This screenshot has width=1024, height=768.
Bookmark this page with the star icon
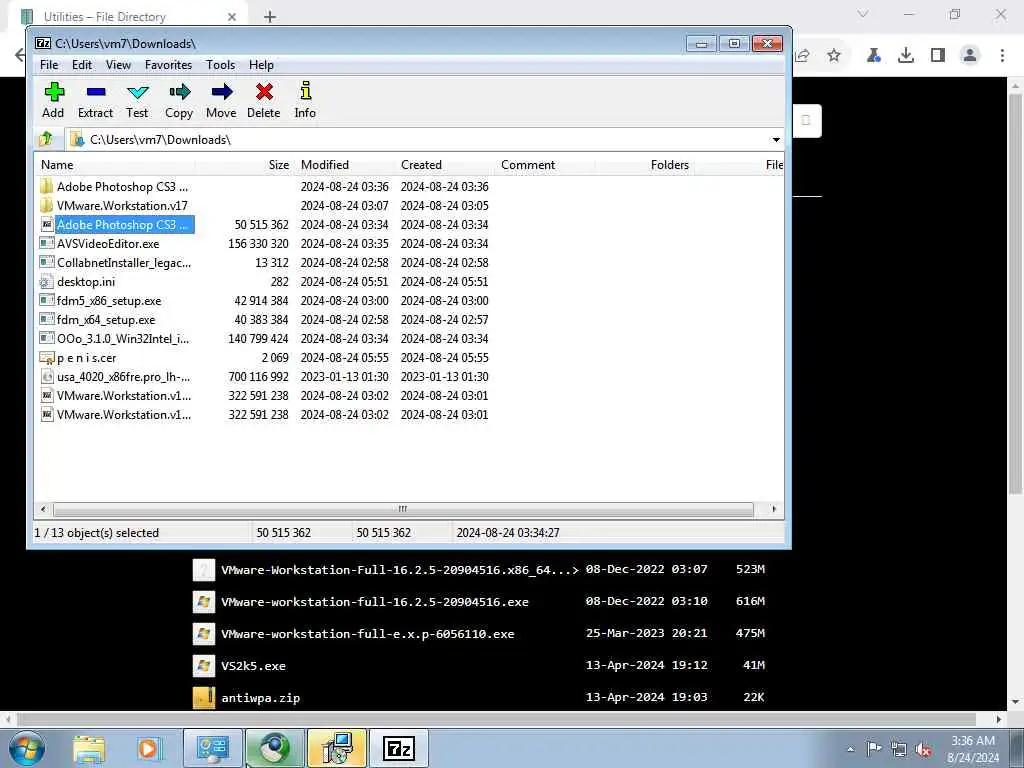tap(834, 56)
